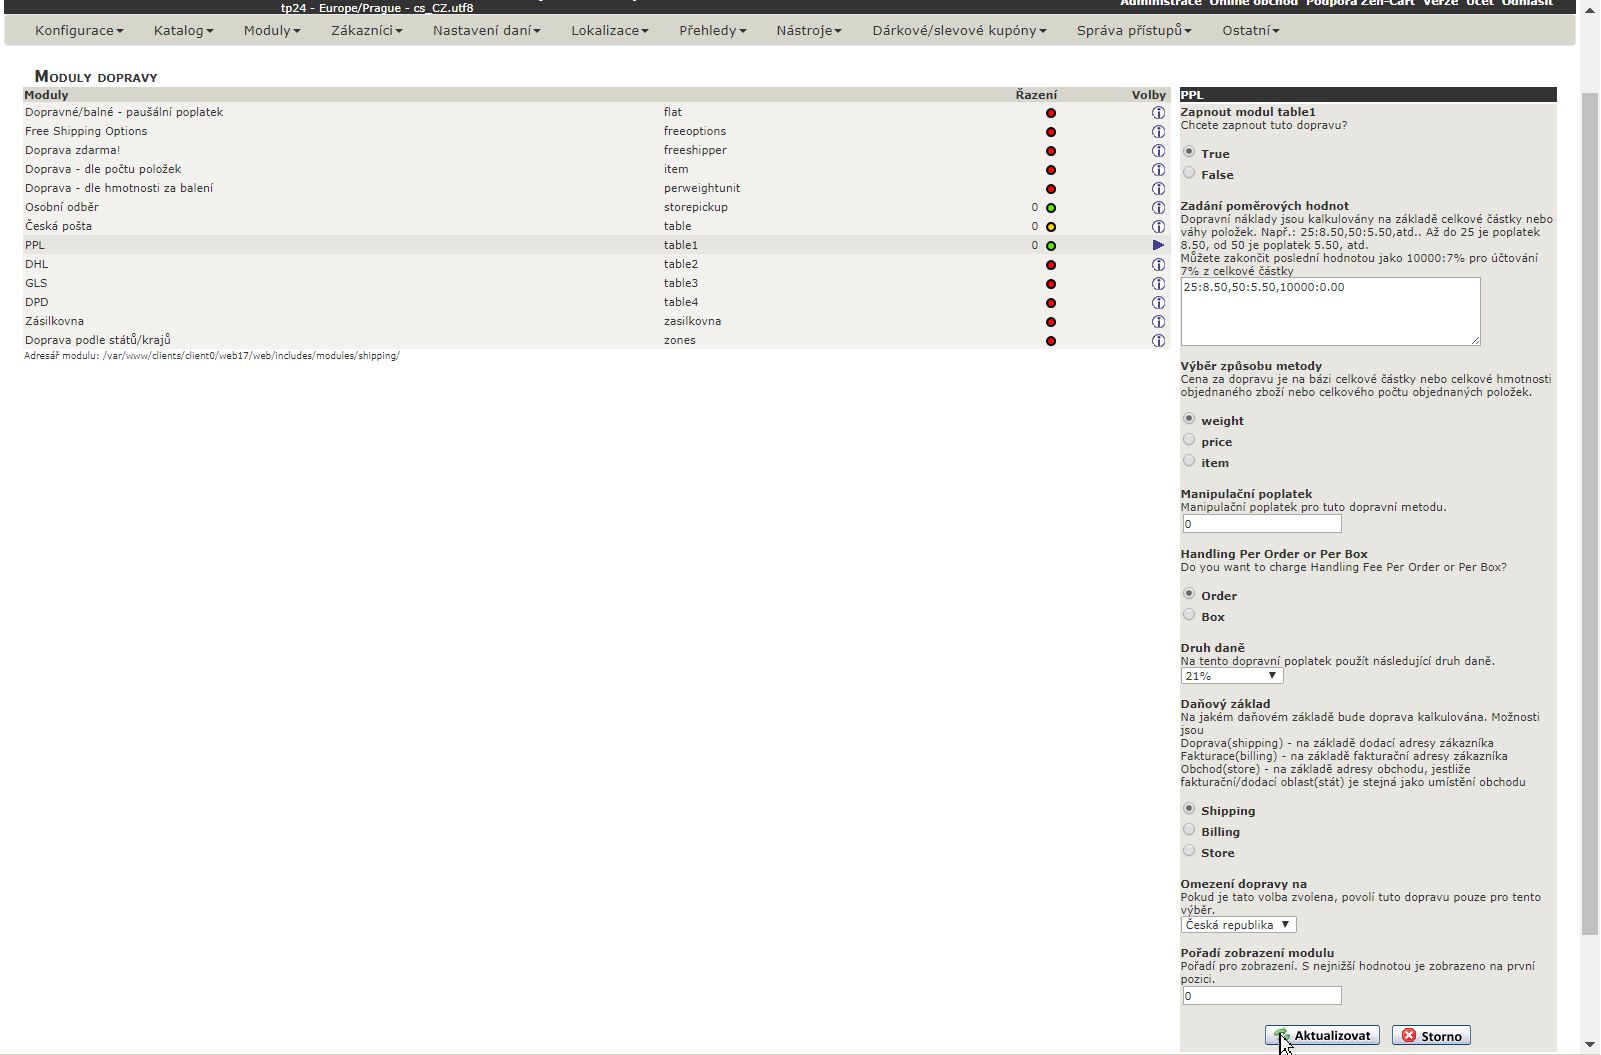The image size is (1601, 1055).
Task: Open the Druh daně 21% dropdown
Action: pyautogui.click(x=1231, y=676)
